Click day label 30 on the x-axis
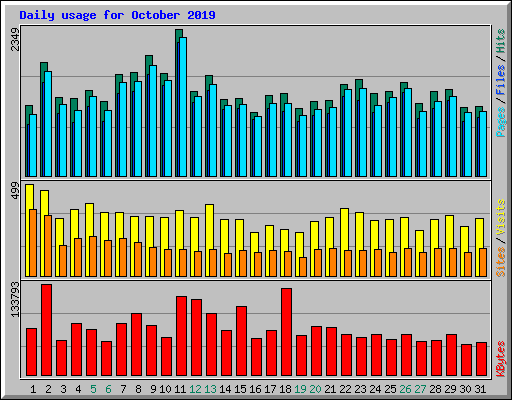The width and height of the screenshot is (512, 400). tap(465, 389)
